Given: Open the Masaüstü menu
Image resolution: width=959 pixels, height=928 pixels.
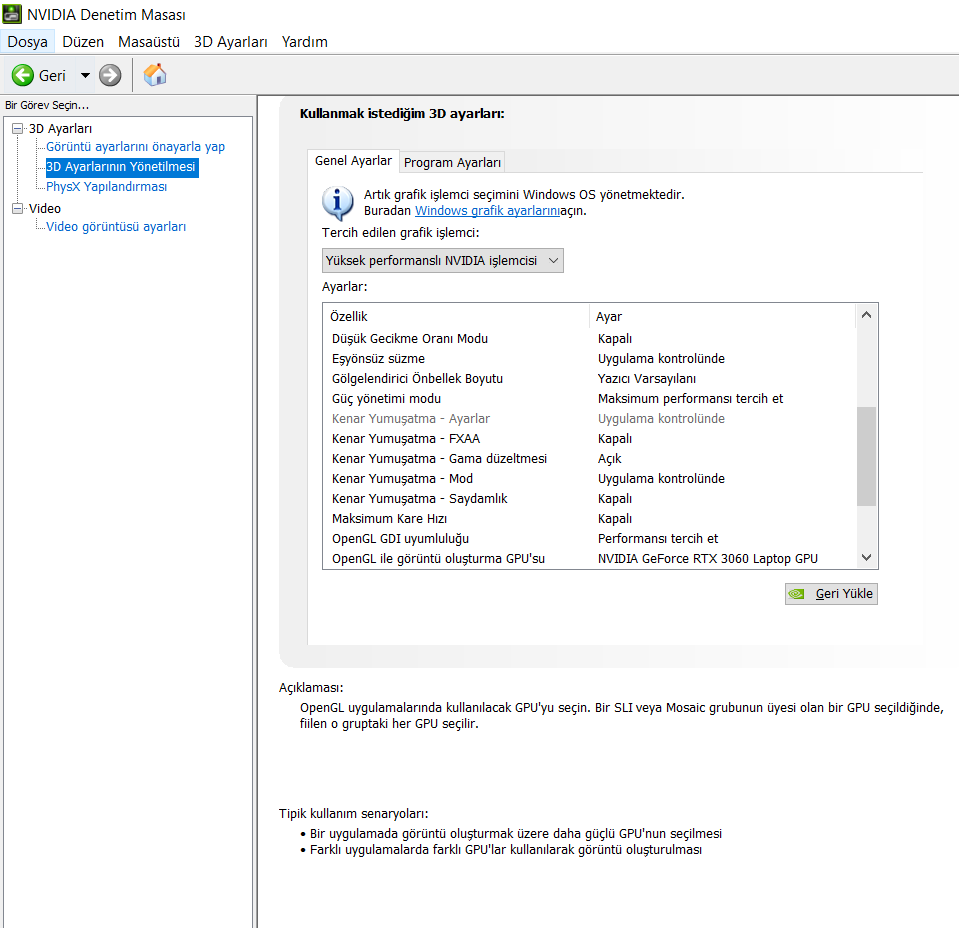Looking at the screenshot, I should [x=149, y=42].
